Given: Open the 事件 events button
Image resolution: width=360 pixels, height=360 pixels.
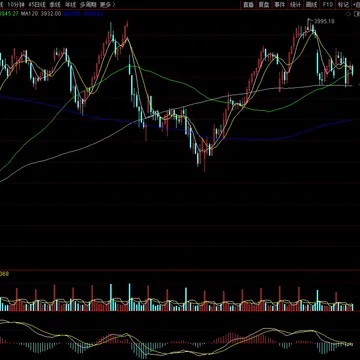Looking at the screenshot, I should point(279,4).
